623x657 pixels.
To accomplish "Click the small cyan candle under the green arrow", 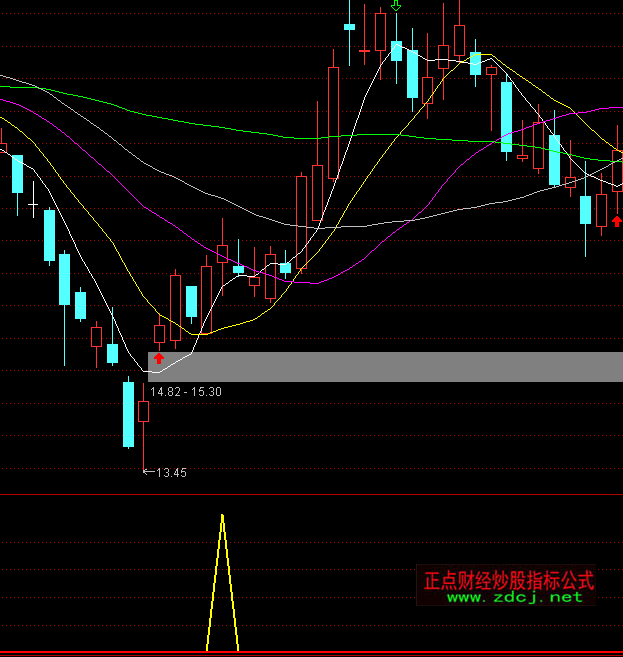I will pyautogui.click(x=397, y=51).
